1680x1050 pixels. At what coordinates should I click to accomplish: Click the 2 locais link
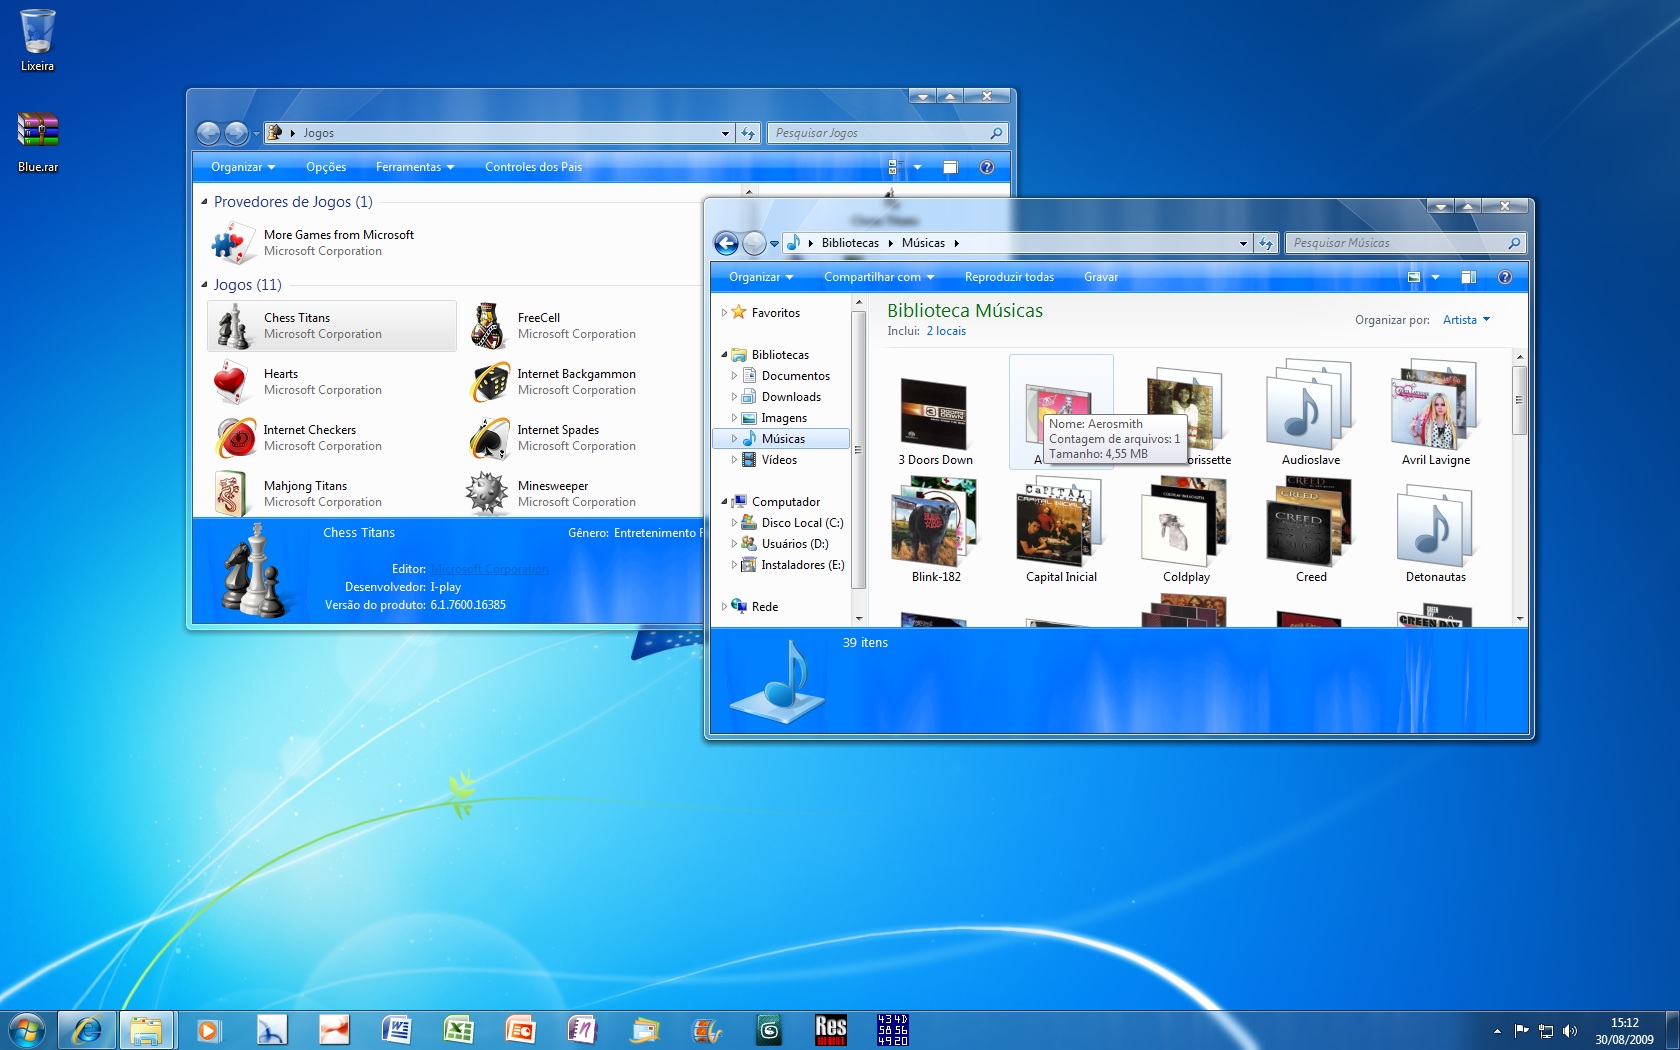click(x=946, y=330)
